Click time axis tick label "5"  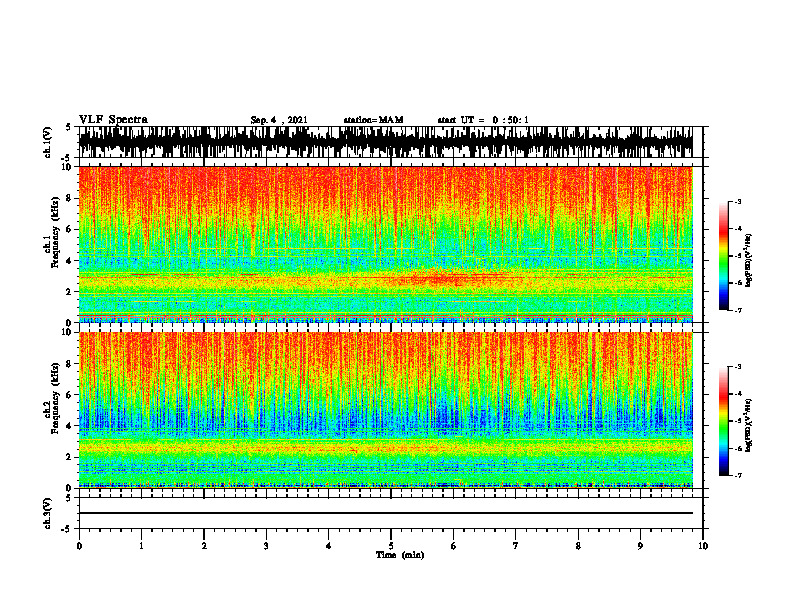pyautogui.click(x=391, y=546)
